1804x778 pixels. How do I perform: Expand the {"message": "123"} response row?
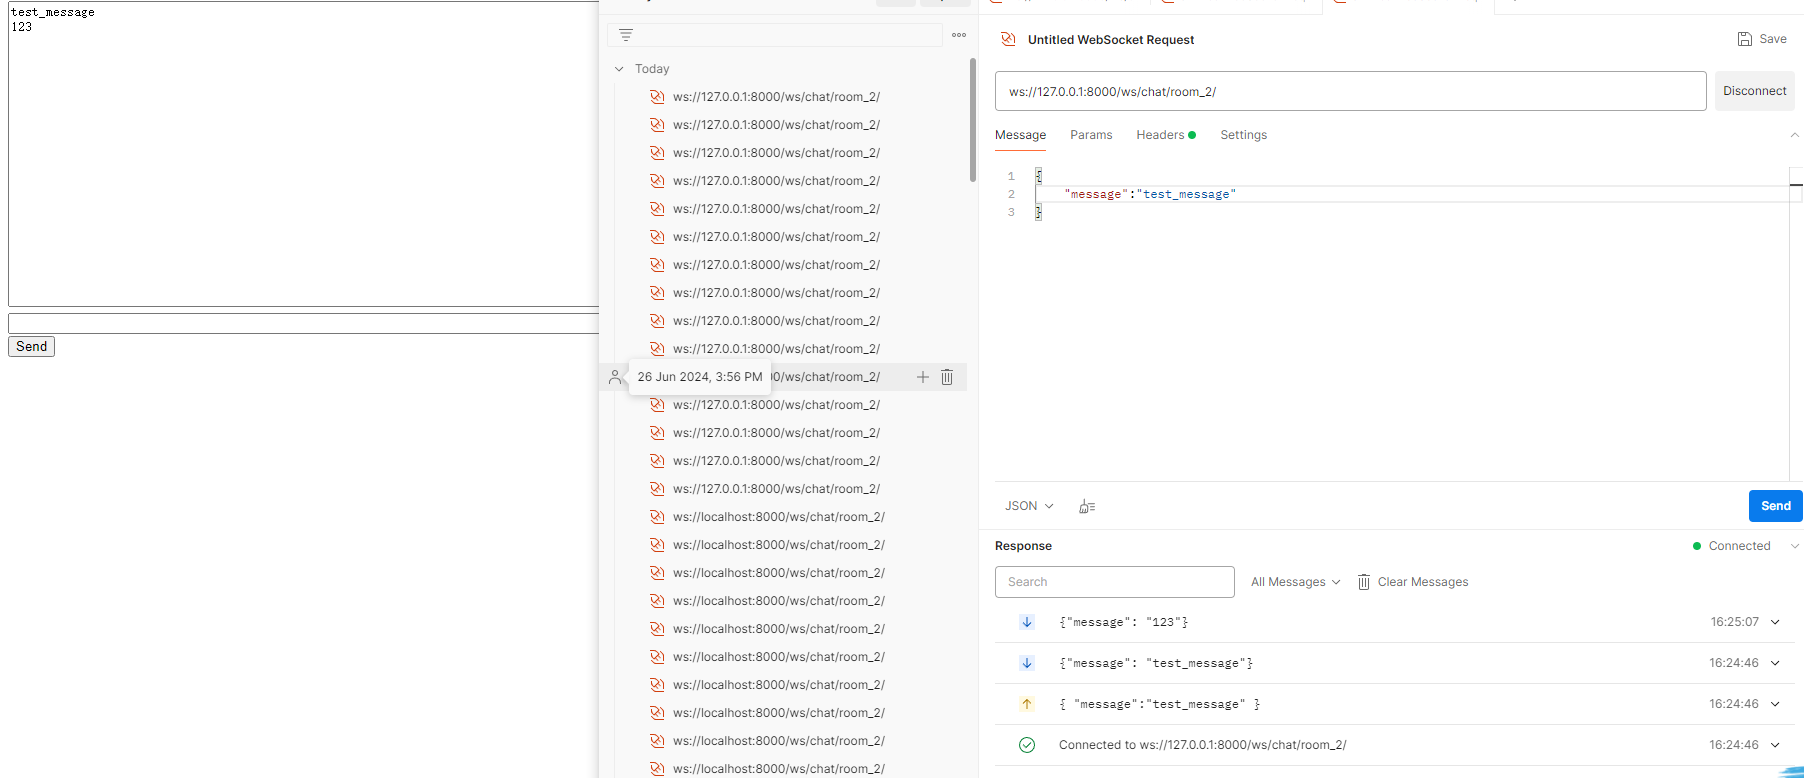pyautogui.click(x=1775, y=622)
